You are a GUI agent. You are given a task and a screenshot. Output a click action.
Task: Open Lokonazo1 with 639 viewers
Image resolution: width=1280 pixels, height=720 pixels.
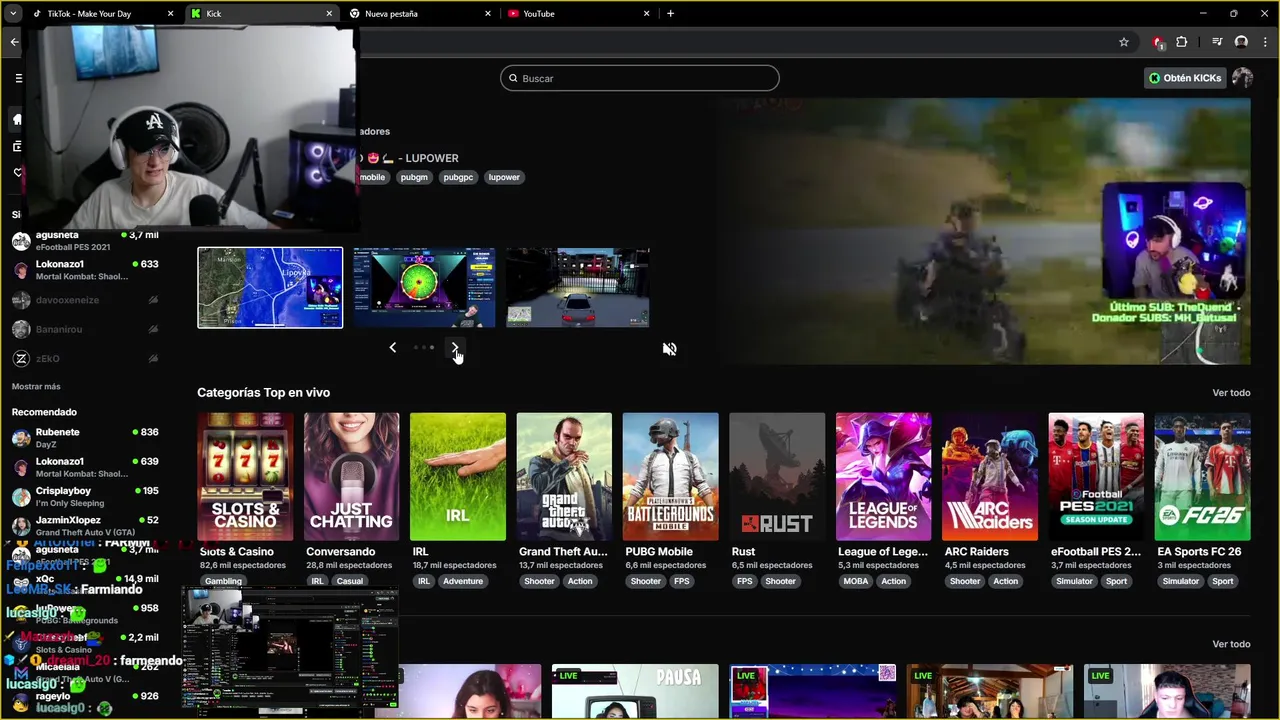tap(85, 467)
